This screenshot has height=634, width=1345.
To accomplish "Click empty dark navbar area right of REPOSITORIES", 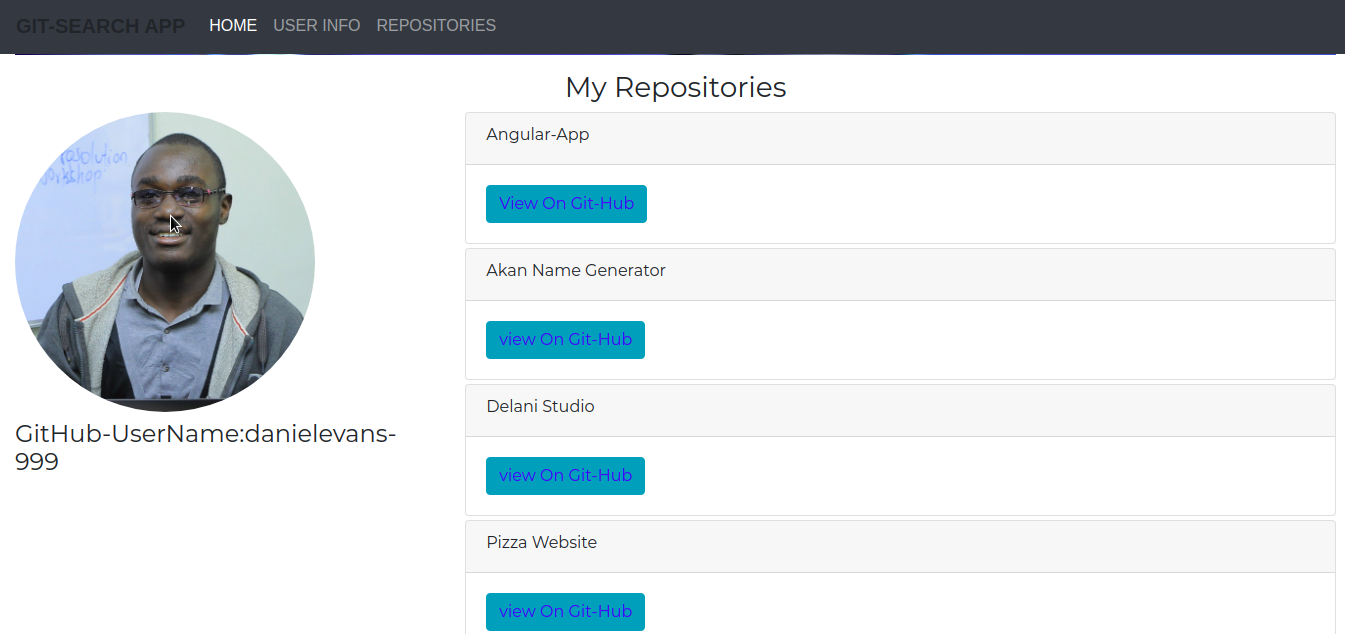I will tap(920, 26).
